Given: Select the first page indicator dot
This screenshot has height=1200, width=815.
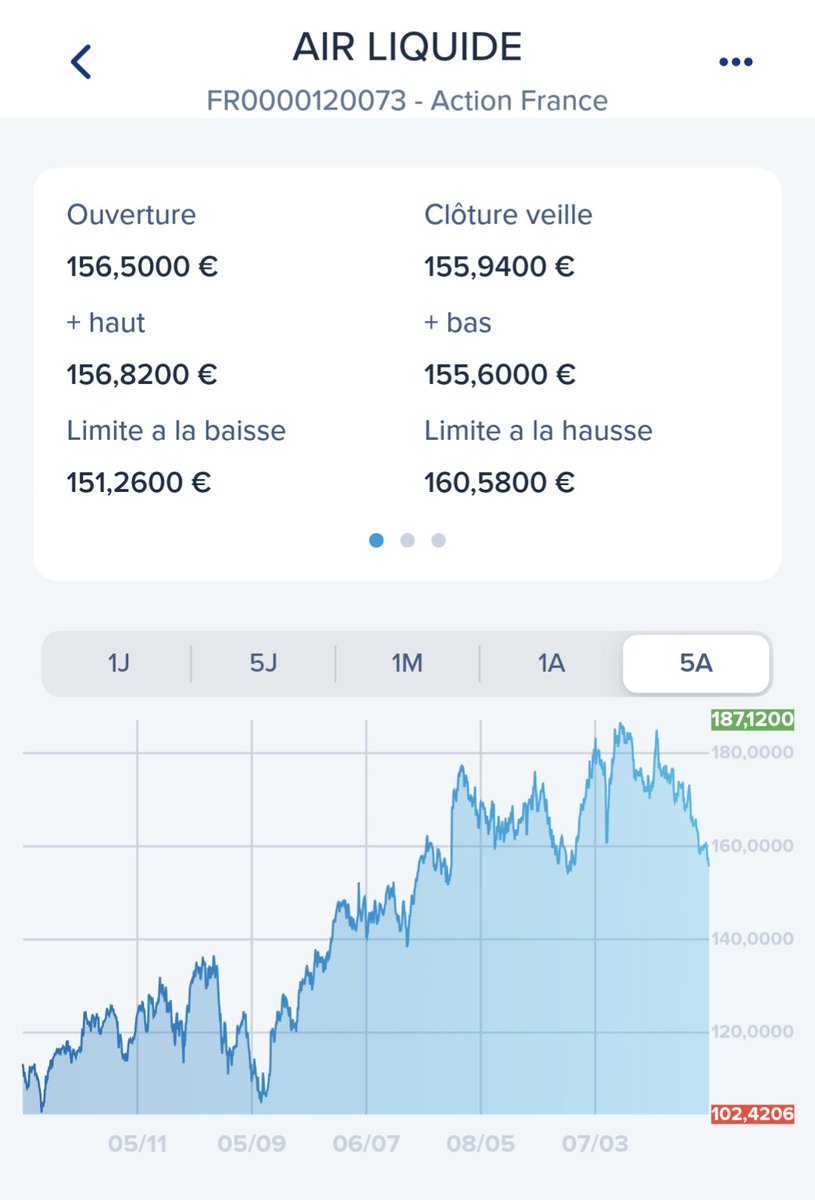Looking at the screenshot, I should [x=376, y=540].
